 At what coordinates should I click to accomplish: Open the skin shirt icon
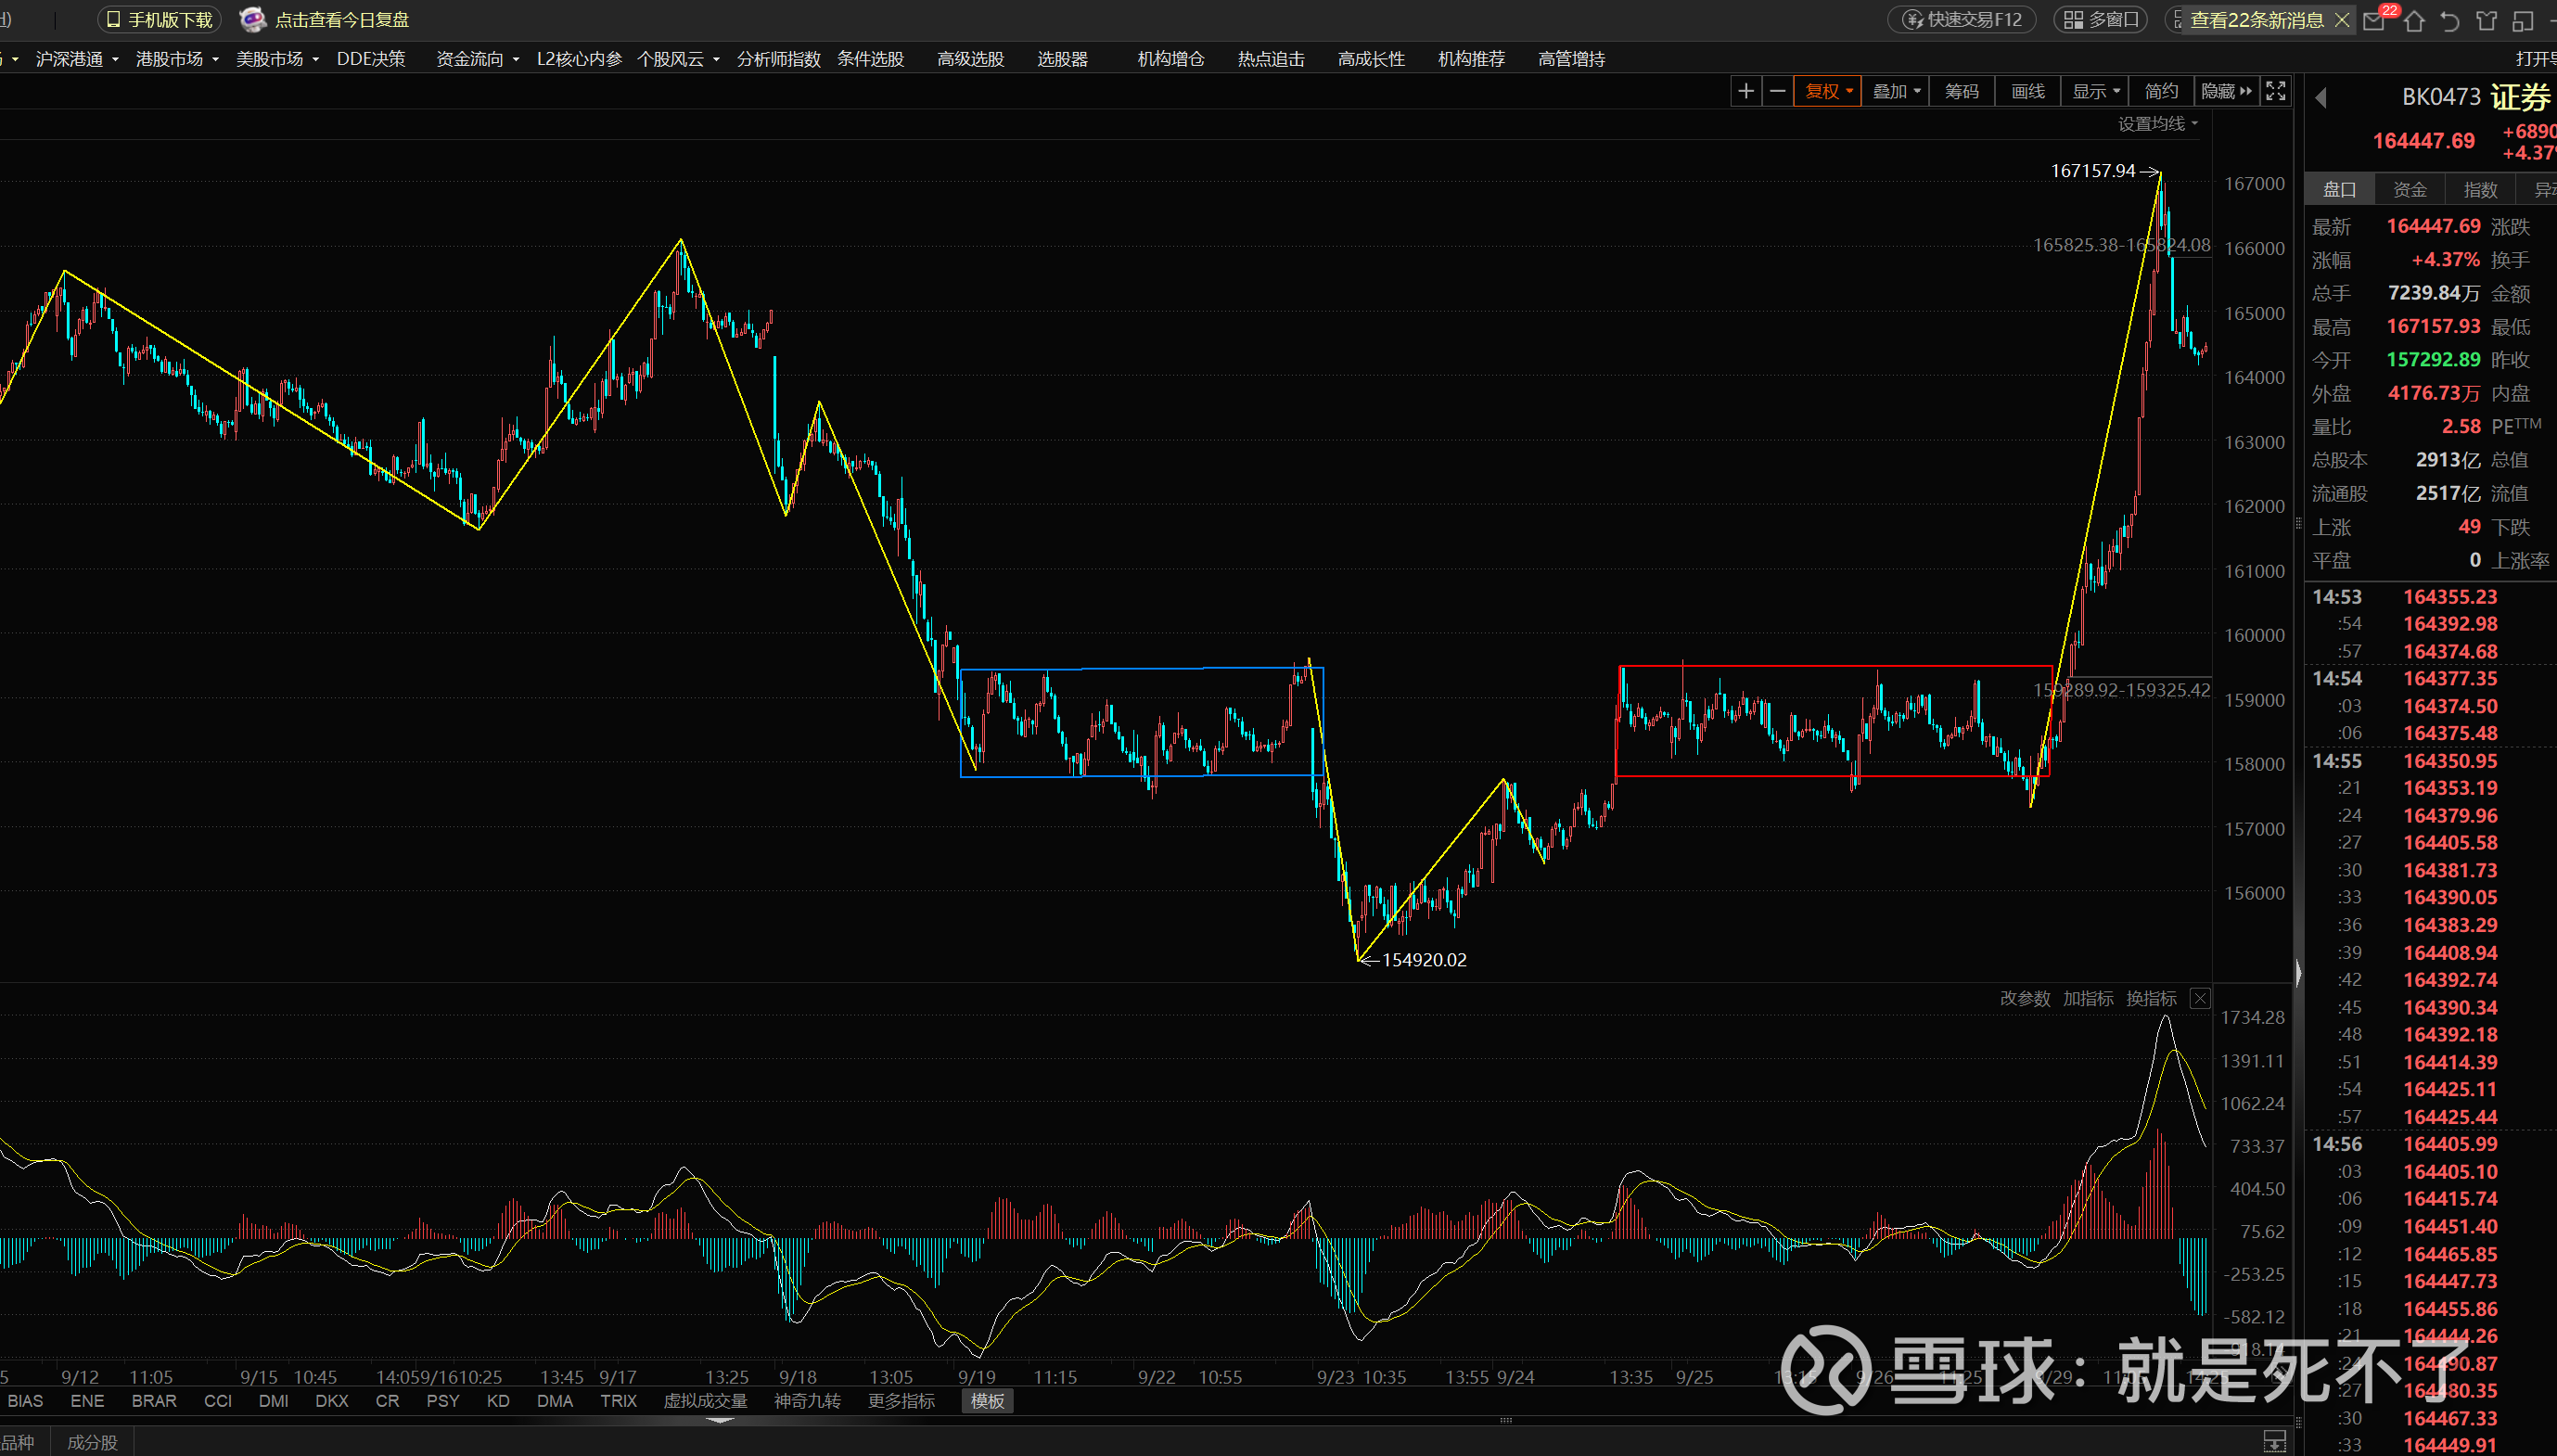(x=2487, y=20)
